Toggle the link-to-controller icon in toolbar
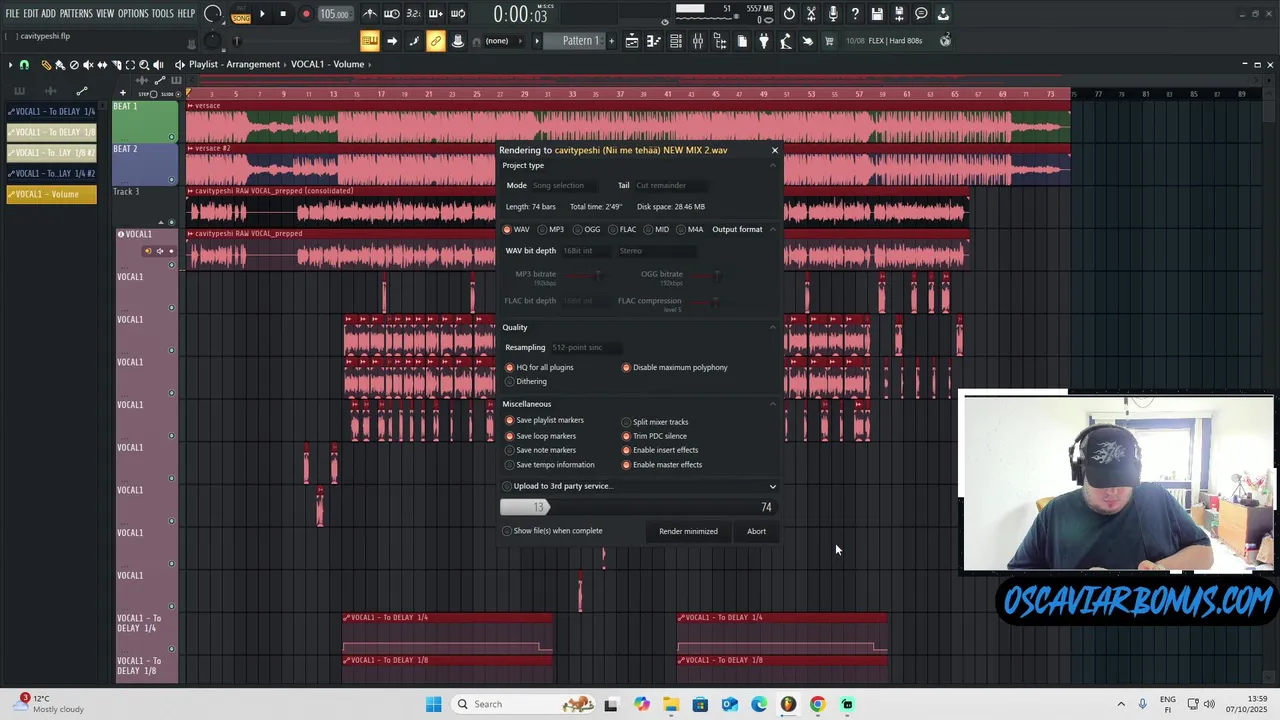1280x720 pixels. pyautogui.click(x=435, y=41)
